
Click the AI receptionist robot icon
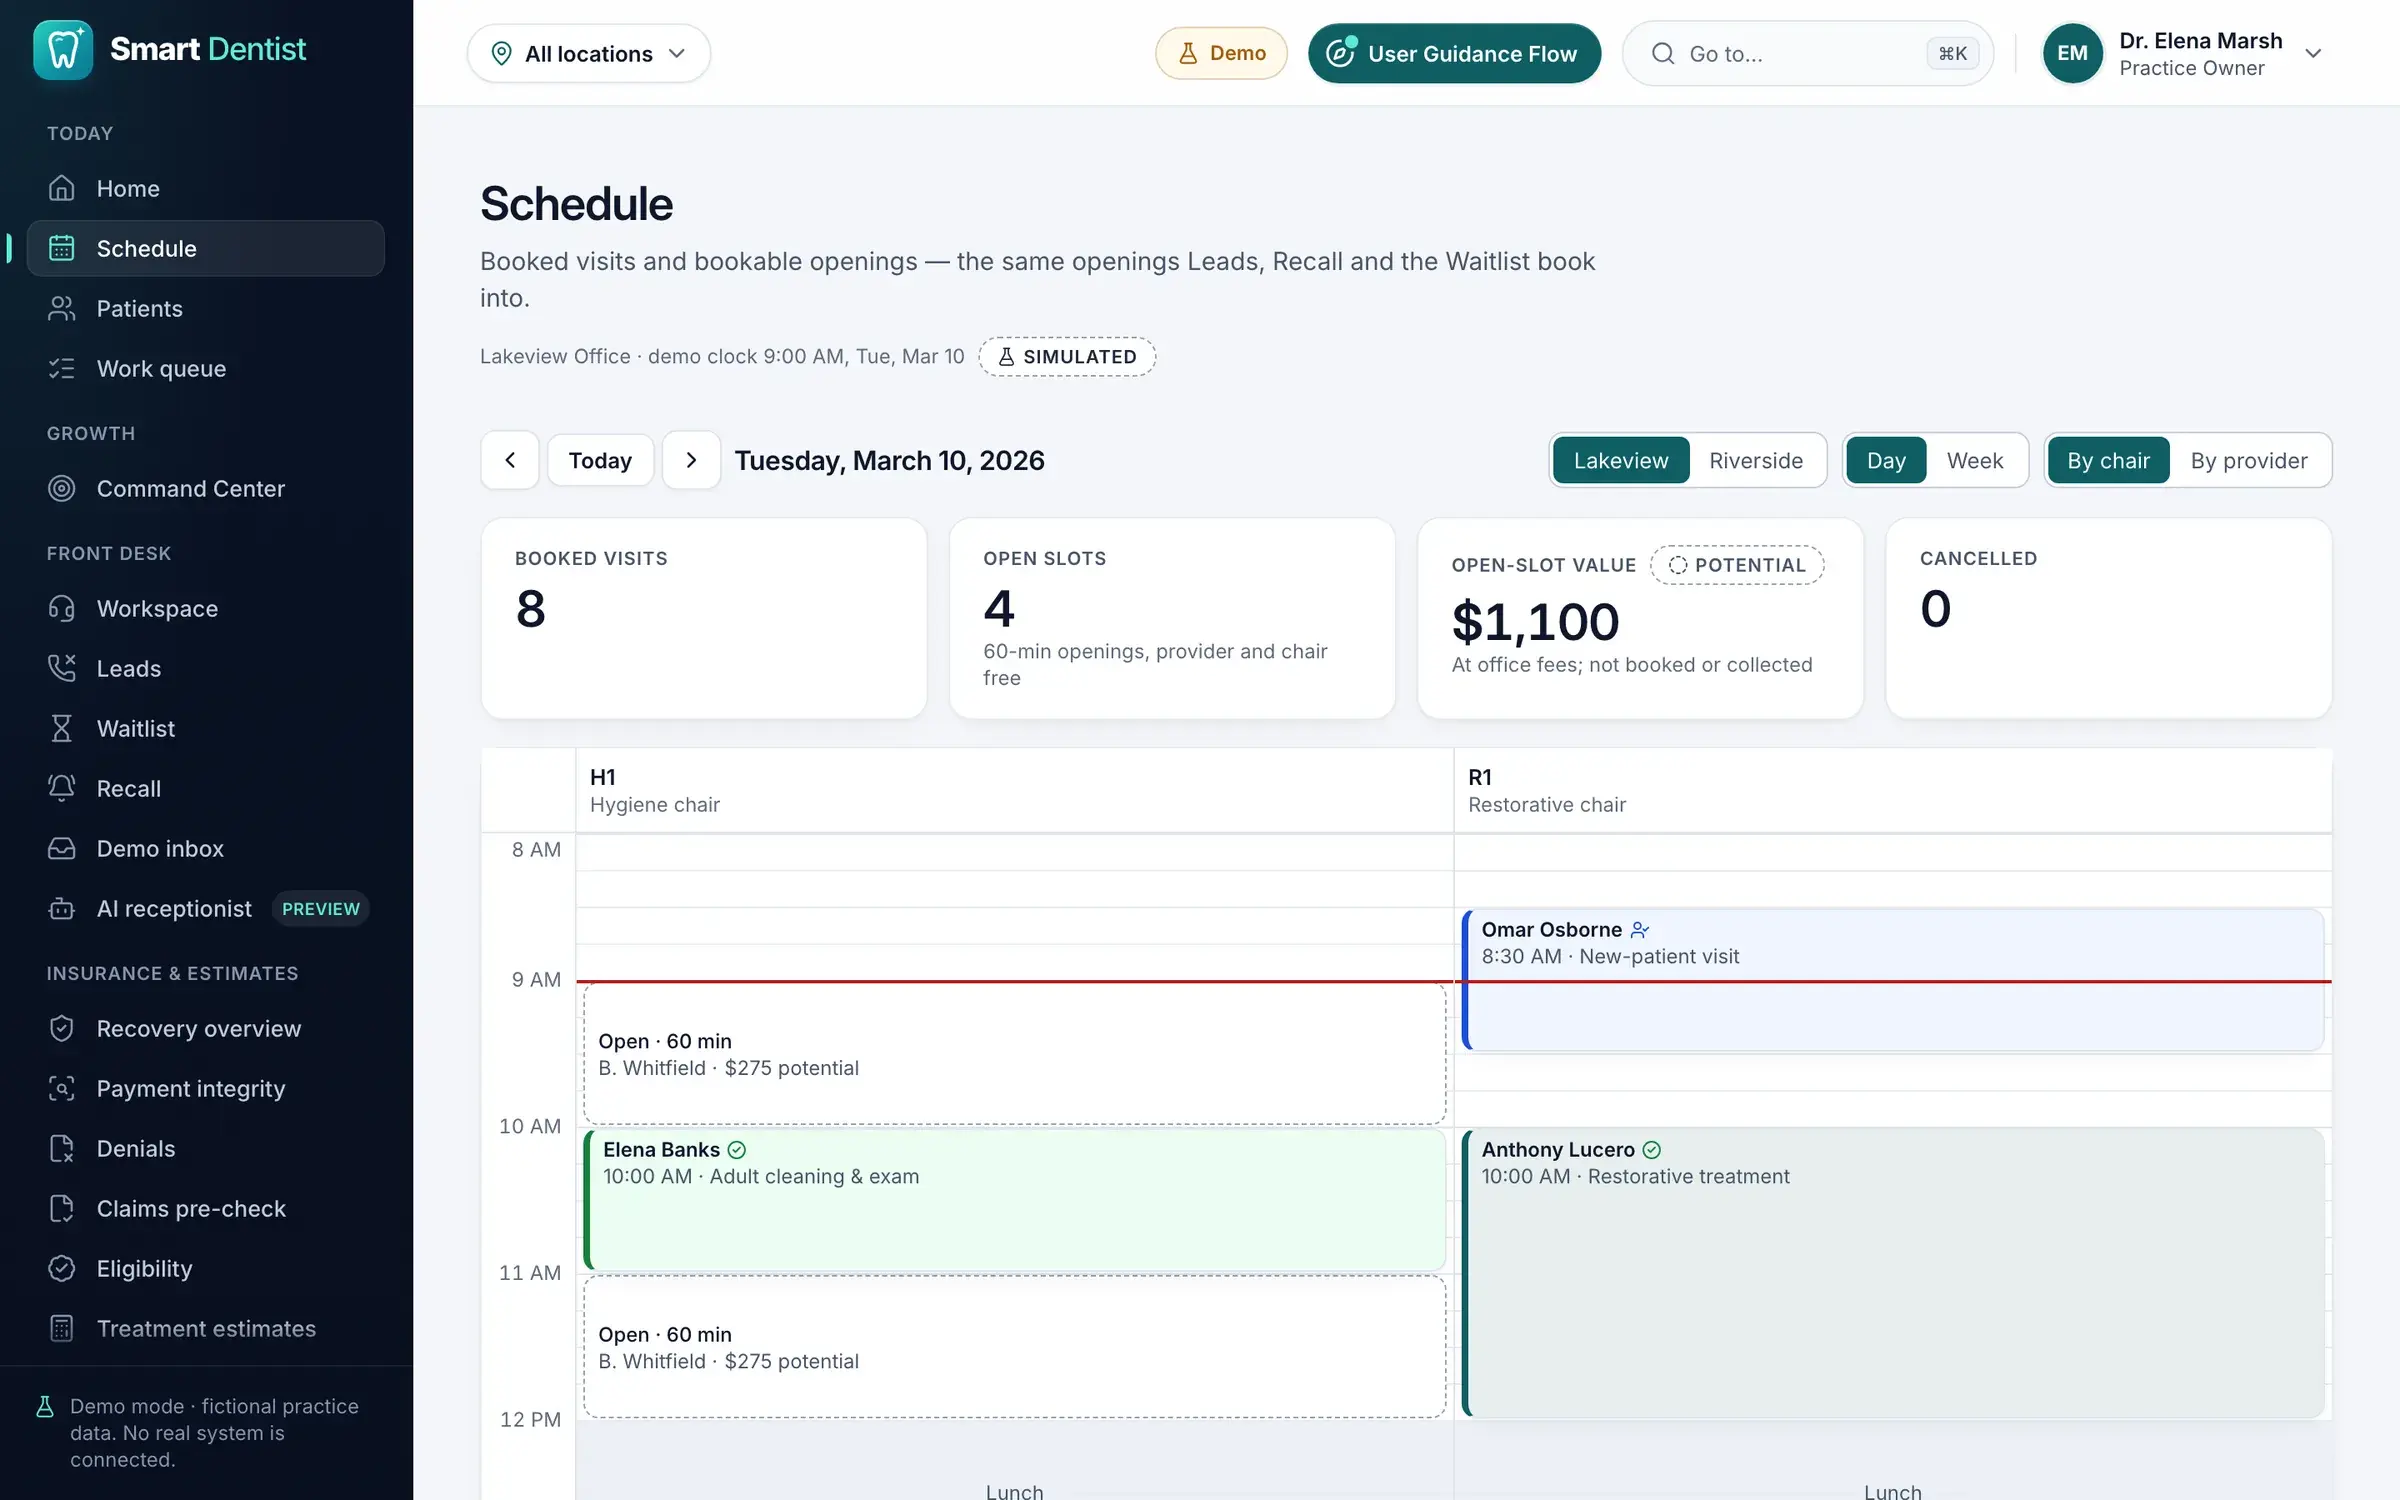(x=62, y=908)
